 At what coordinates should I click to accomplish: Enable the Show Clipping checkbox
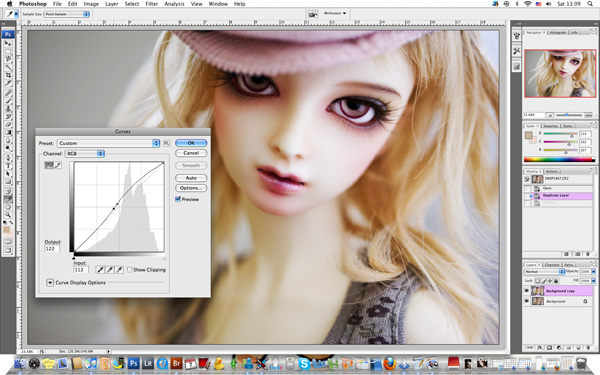tap(129, 270)
